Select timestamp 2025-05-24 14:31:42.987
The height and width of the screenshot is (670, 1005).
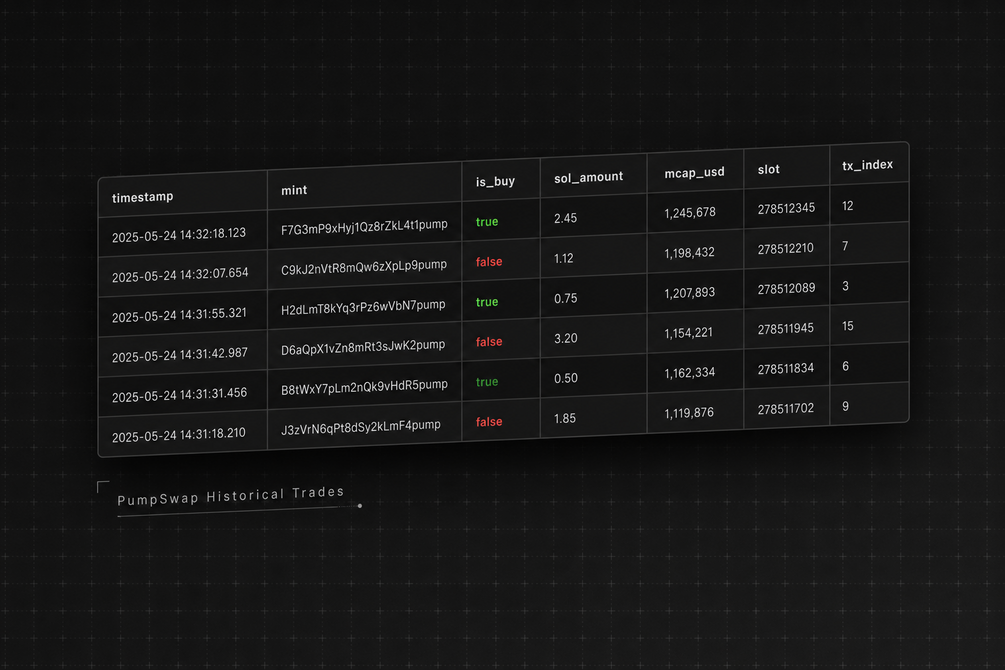[x=179, y=355]
